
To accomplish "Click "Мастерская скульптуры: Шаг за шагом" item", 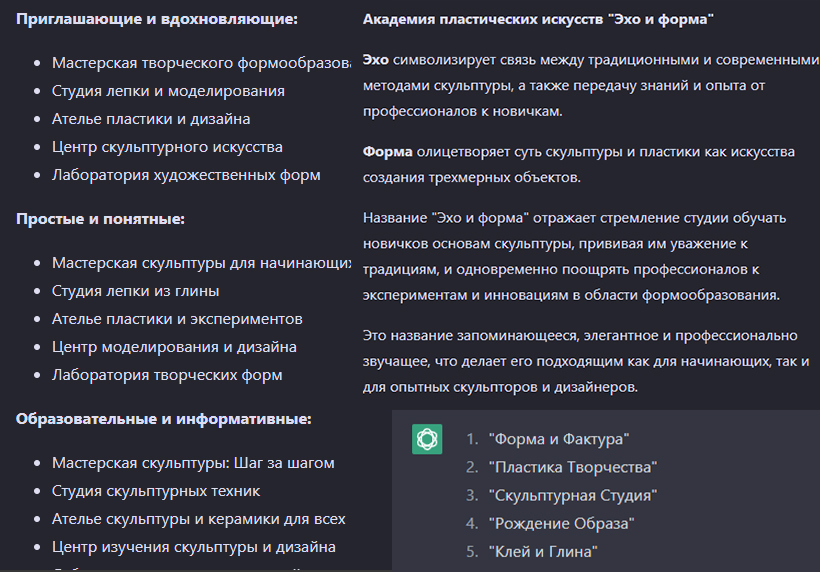I will point(193,463).
